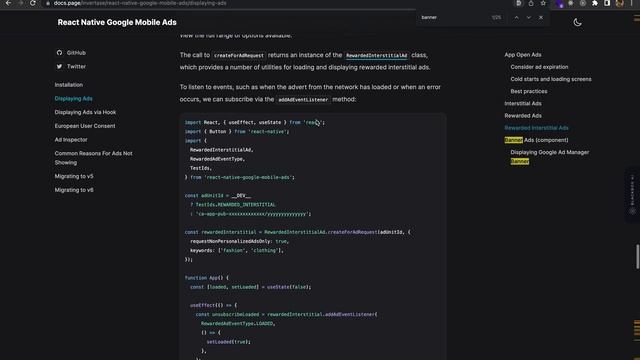
Task: Jump to Rewarded Interstitial Ads section
Action: tap(536, 128)
